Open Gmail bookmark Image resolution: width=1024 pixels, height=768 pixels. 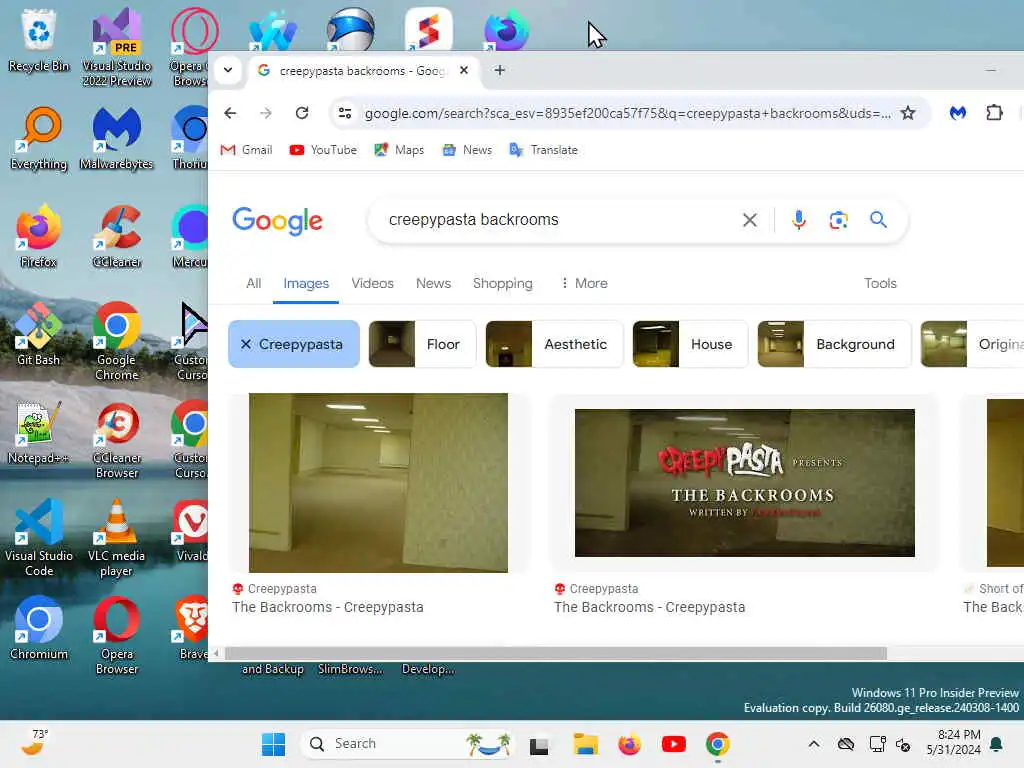[x=246, y=150]
